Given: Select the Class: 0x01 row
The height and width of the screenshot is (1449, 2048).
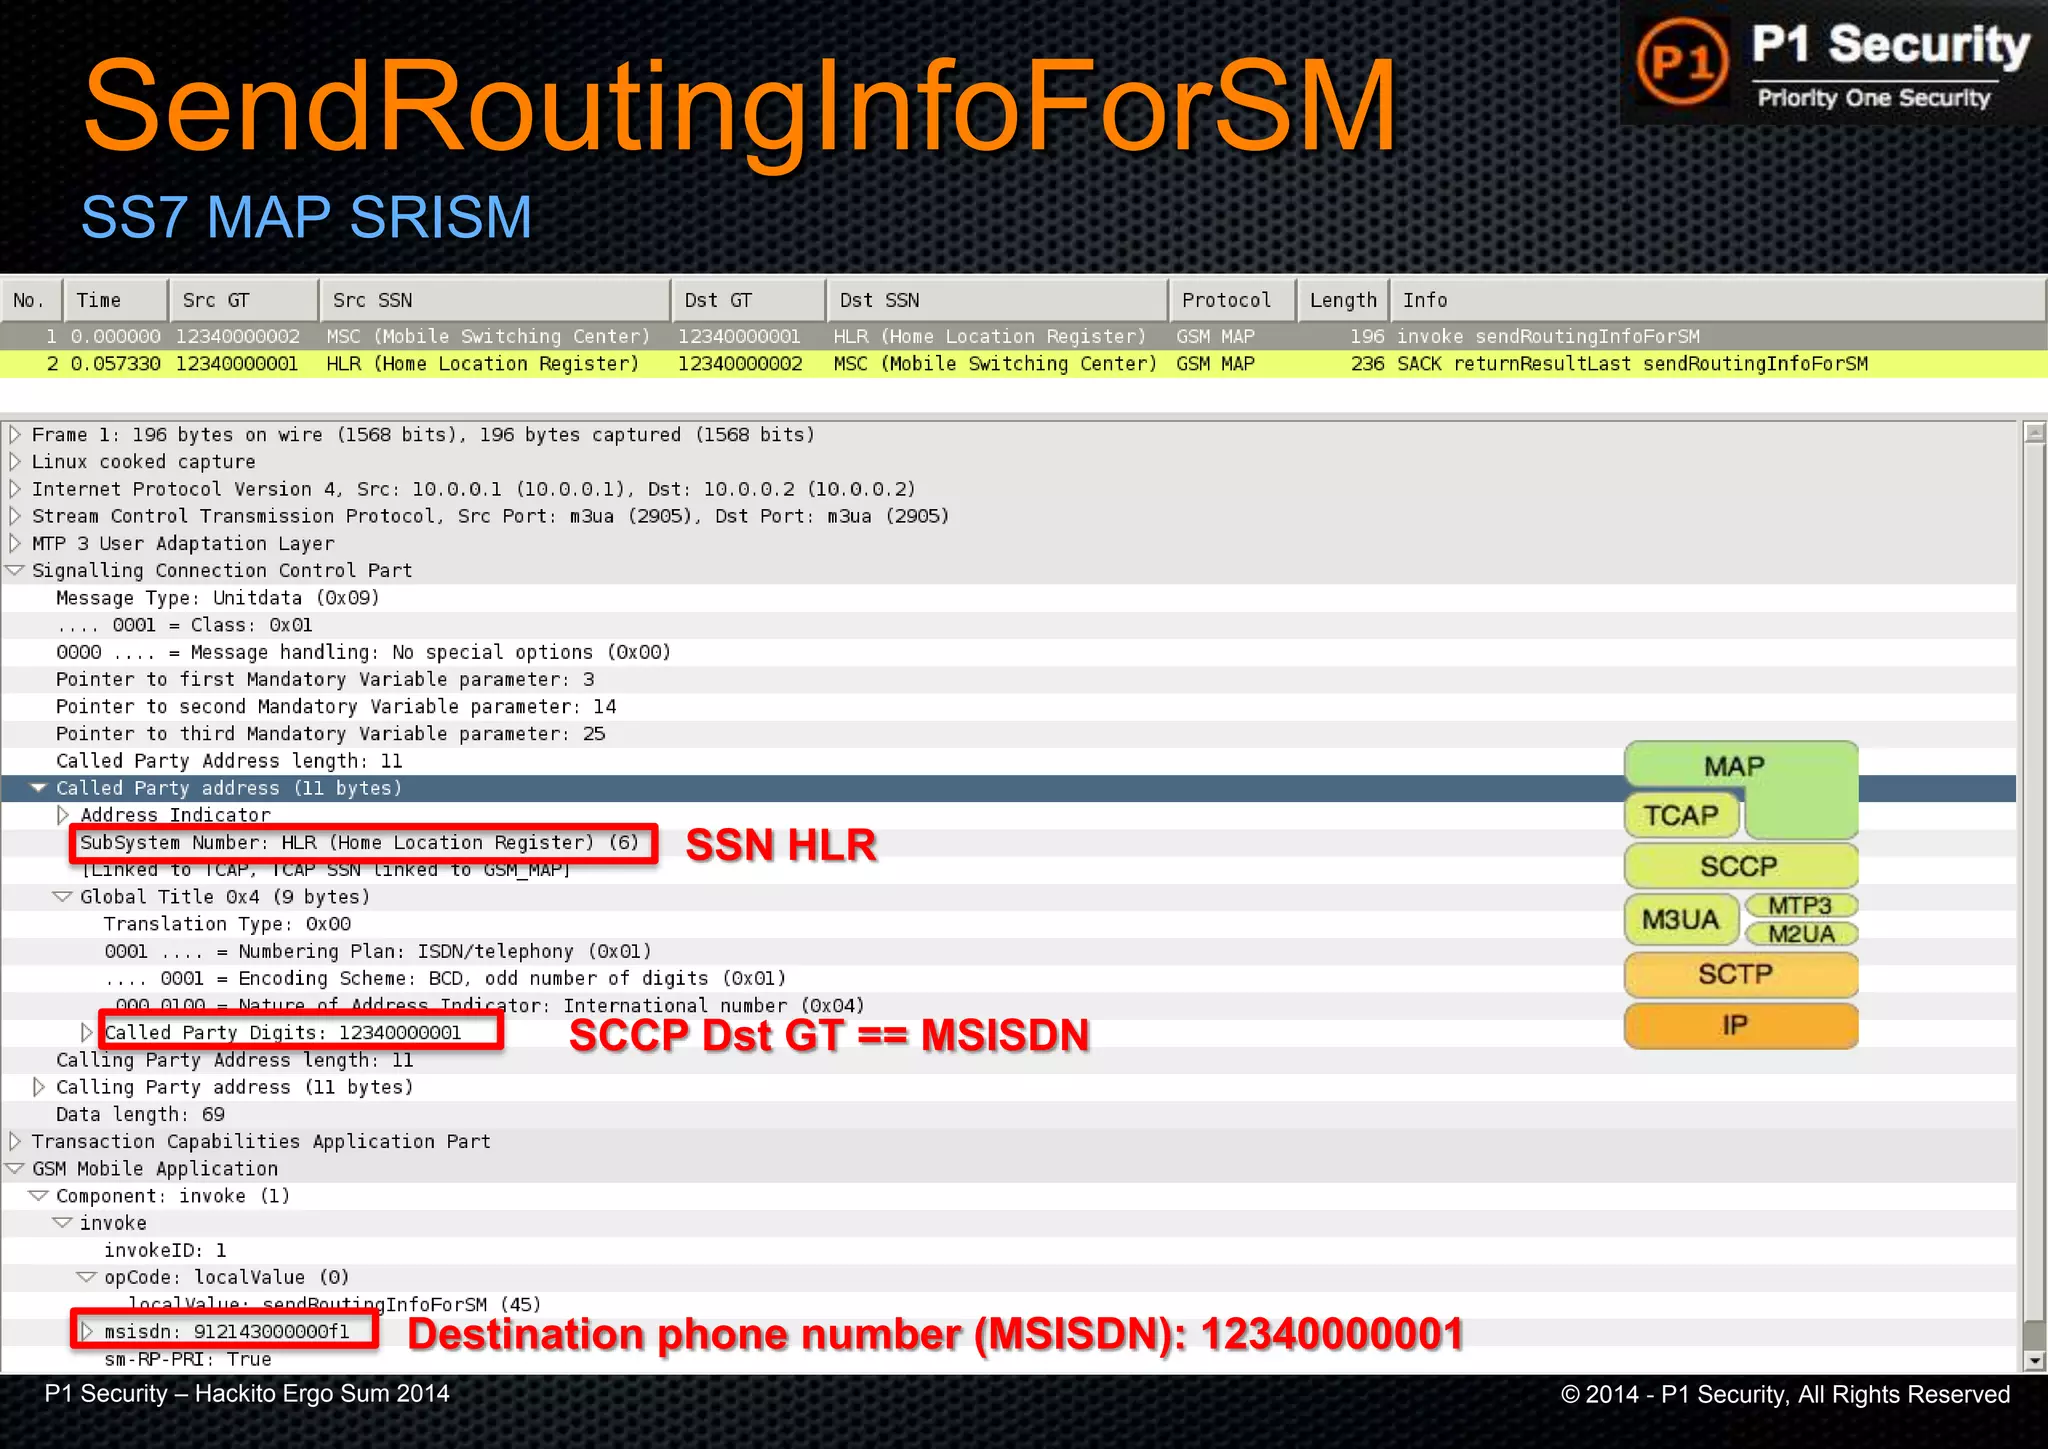Looking at the screenshot, I should [1008, 625].
